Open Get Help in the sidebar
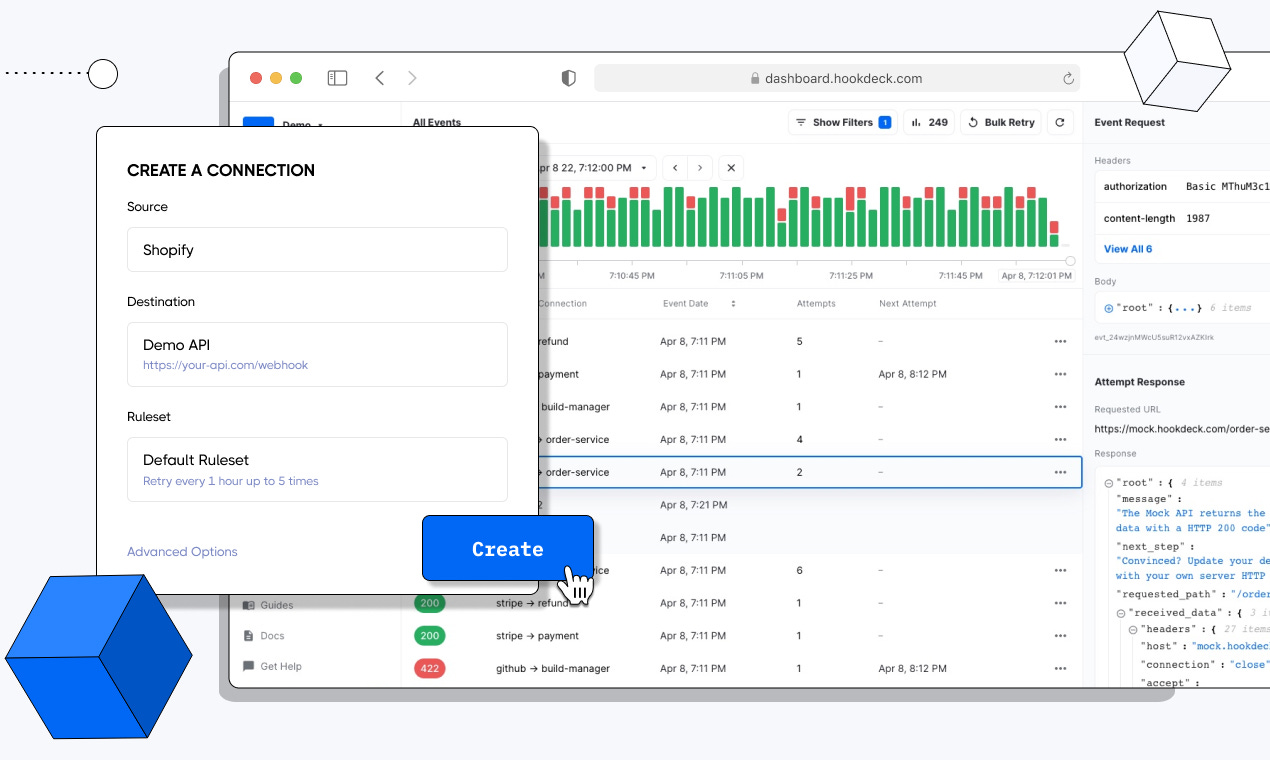This screenshot has width=1270, height=760. click(x=281, y=666)
